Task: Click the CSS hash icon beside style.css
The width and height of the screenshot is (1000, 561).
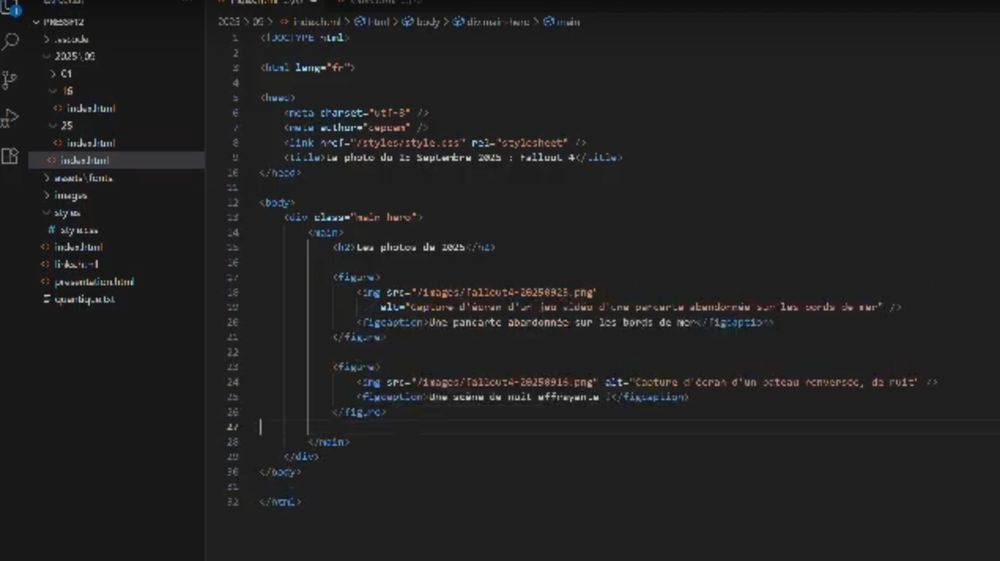Action: (x=52, y=230)
